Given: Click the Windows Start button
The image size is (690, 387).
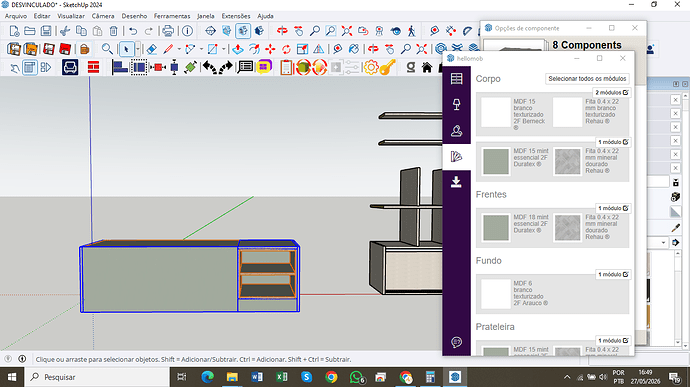Looking at the screenshot, I should 12,377.
